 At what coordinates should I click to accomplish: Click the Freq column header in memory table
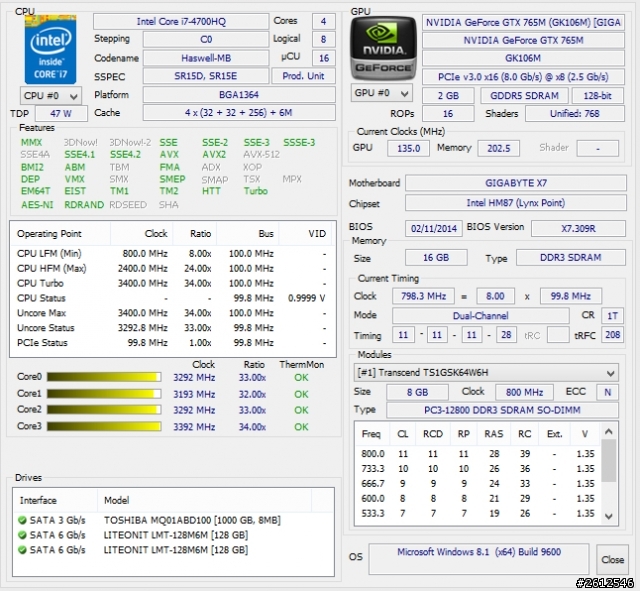tap(371, 434)
